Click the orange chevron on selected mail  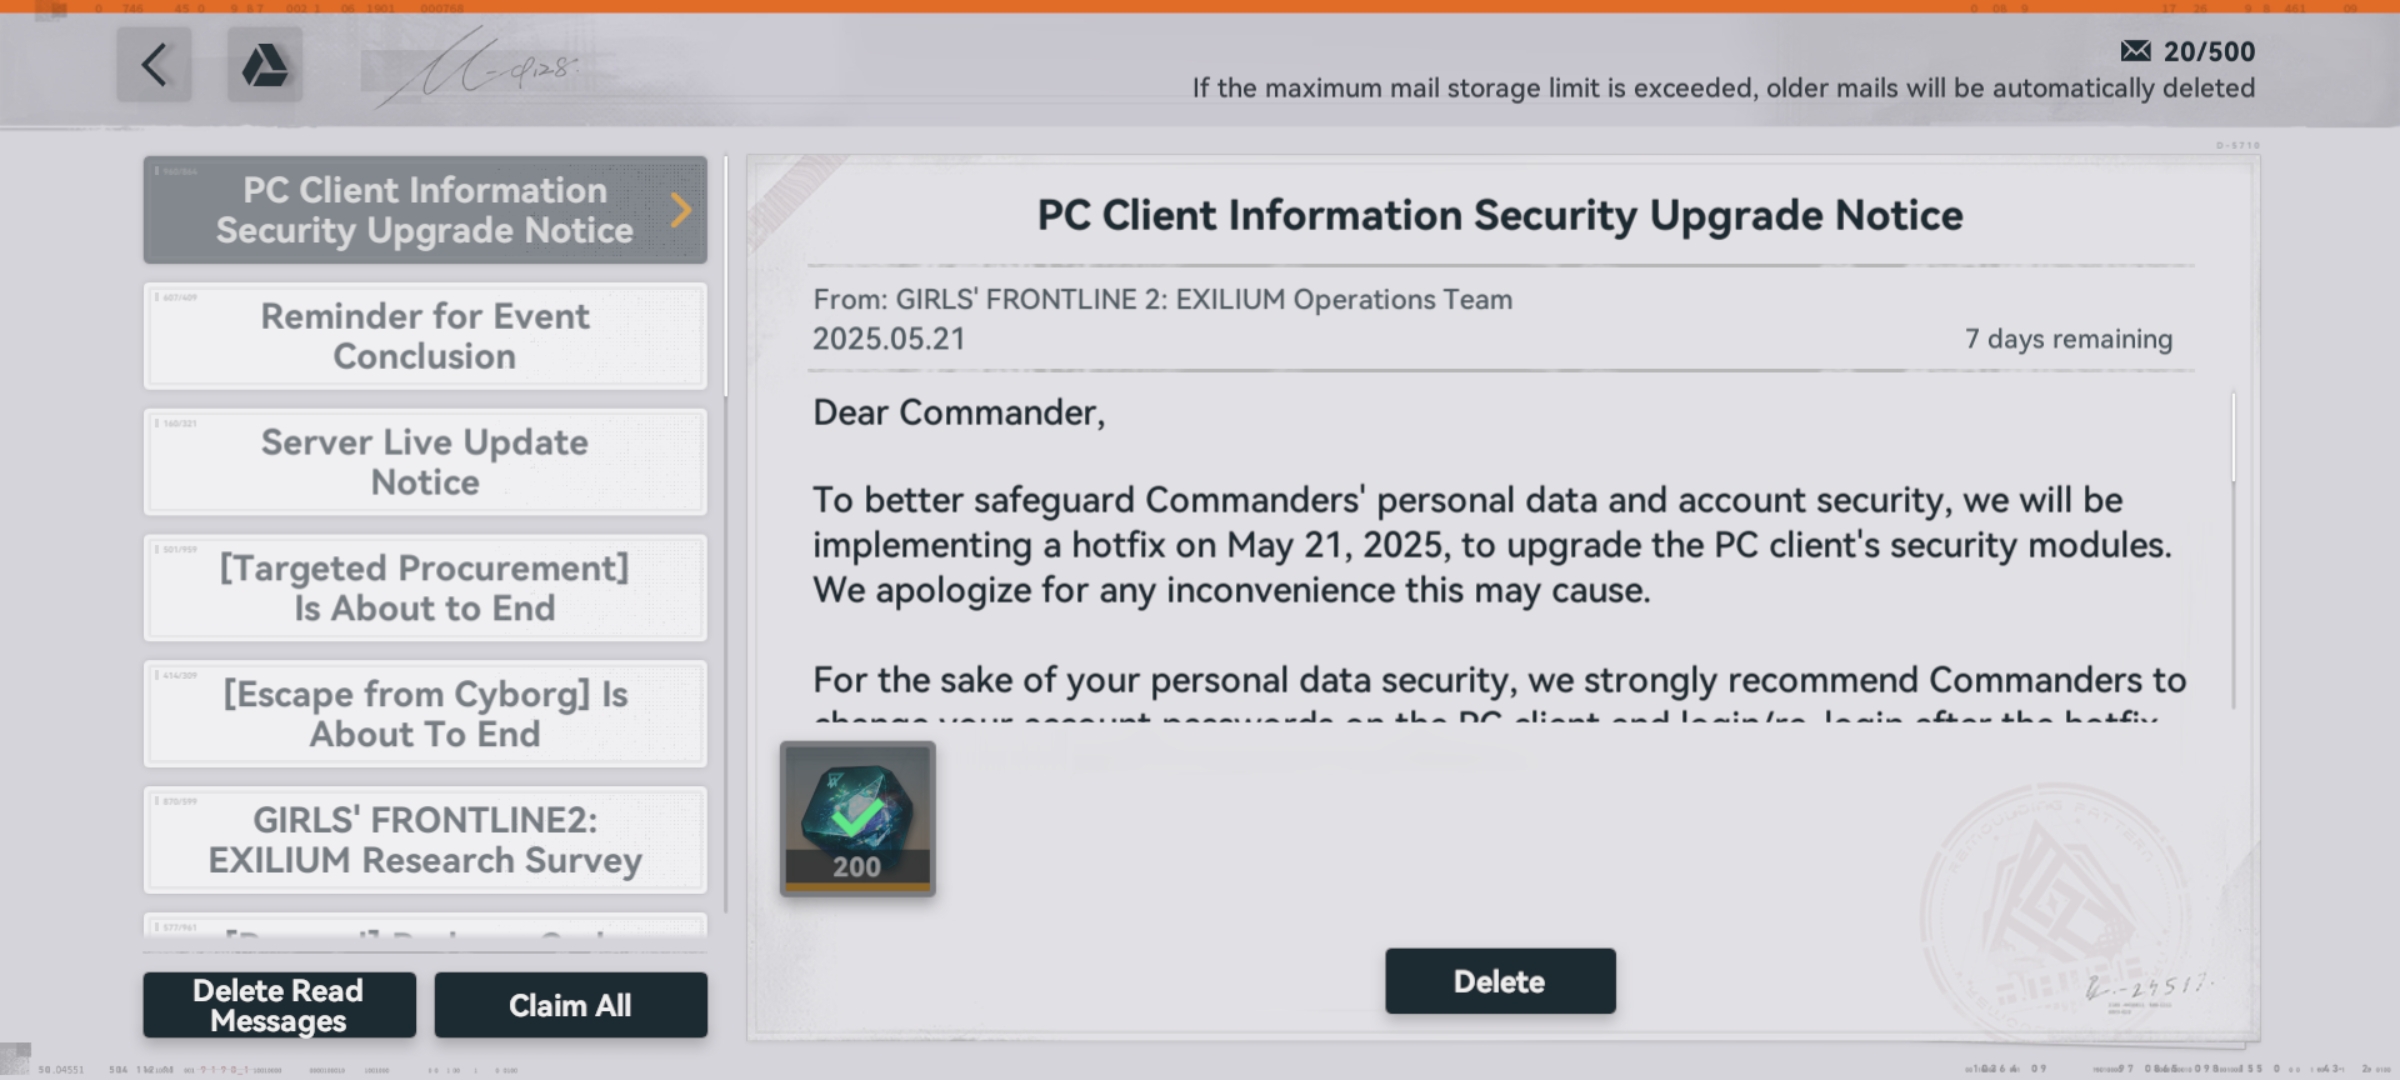tap(681, 210)
